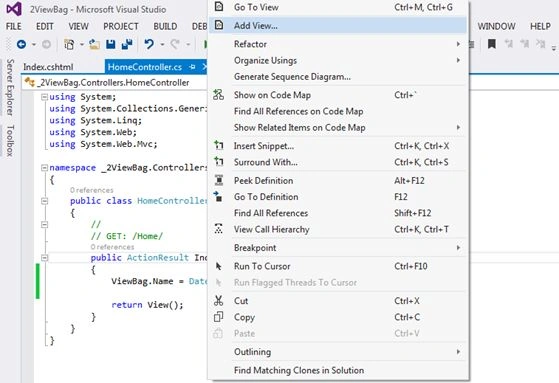The width and height of the screenshot is (559, 383).
Task: Click the Open File folder icon
Action: (x=94, y=44)
